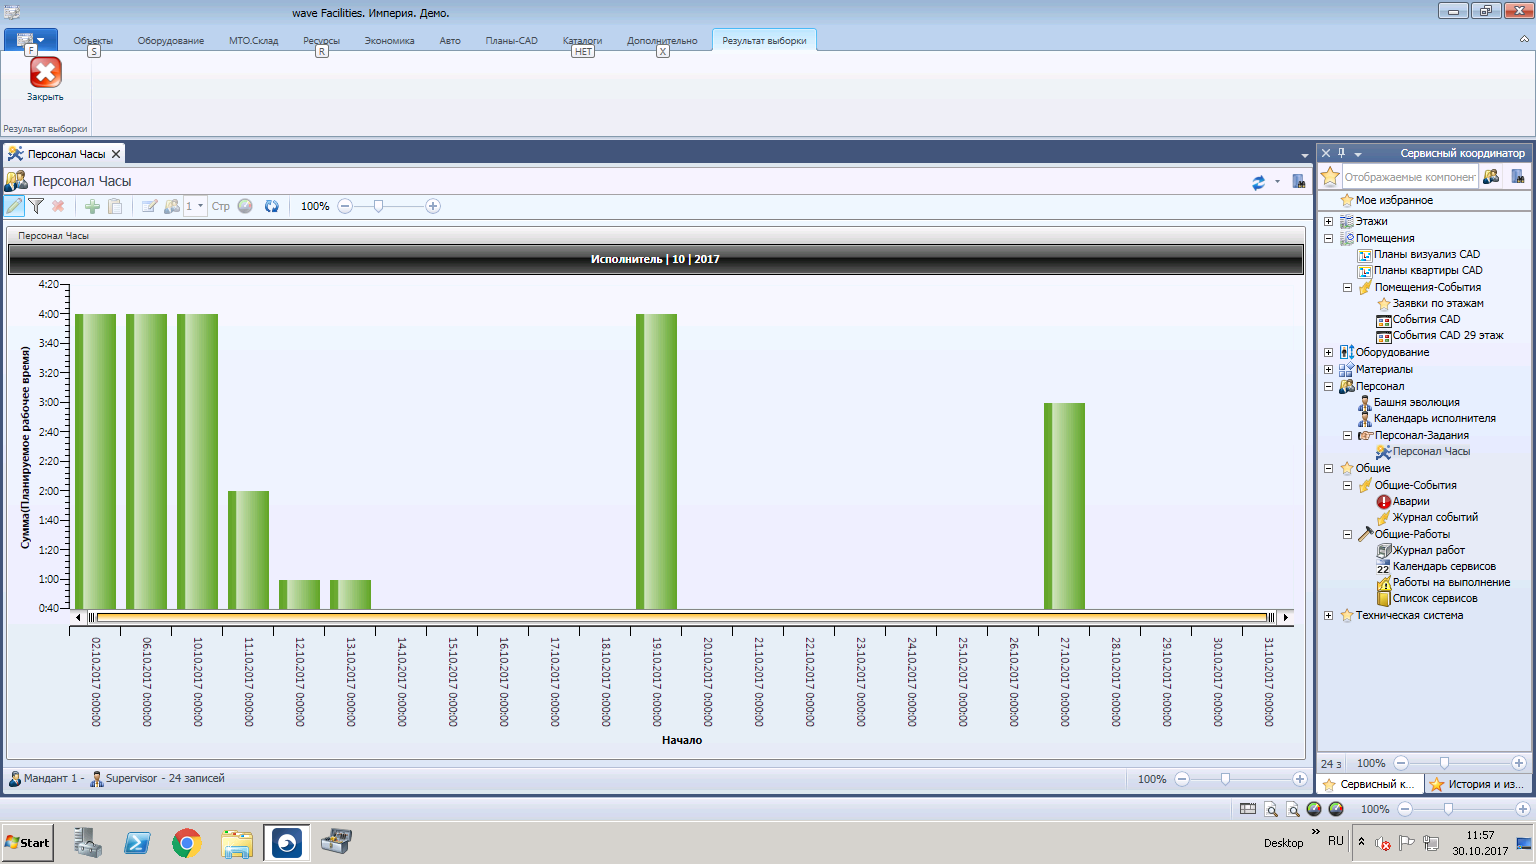This screenshot has height=864, width=1536.
Task: Collapse the Персонал tree node
Action: coord(1328,386)
